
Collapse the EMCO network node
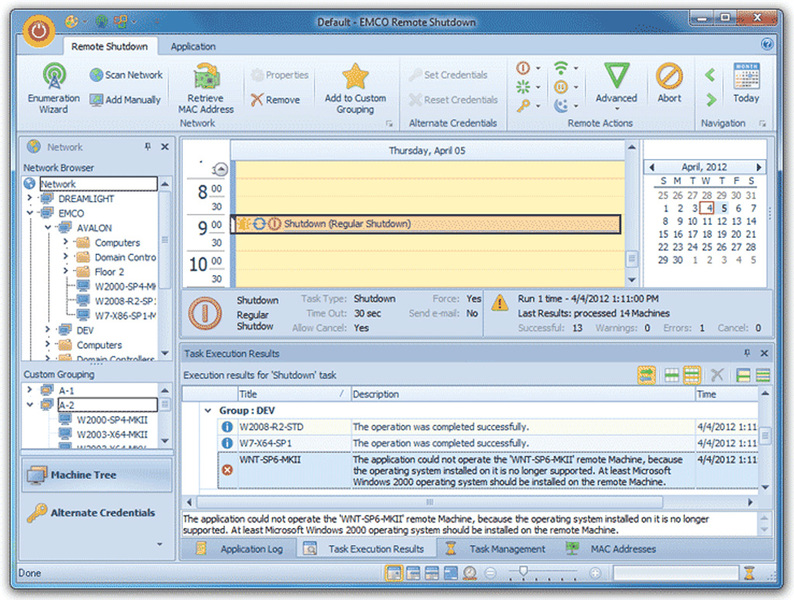point(29,213)
